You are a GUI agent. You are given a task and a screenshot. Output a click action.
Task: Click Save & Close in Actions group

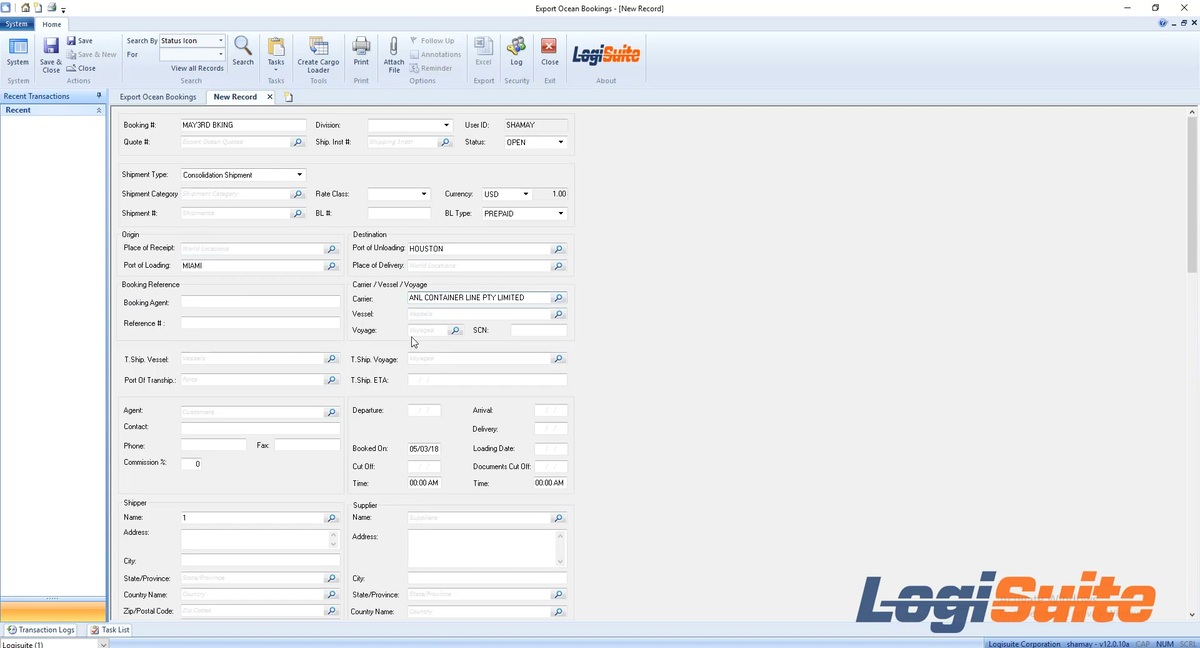[51, 54]
